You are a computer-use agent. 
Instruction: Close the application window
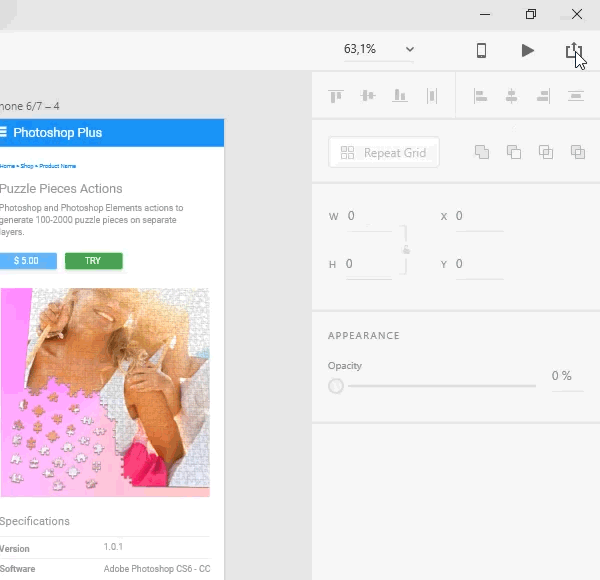click(x=577, y=15)
